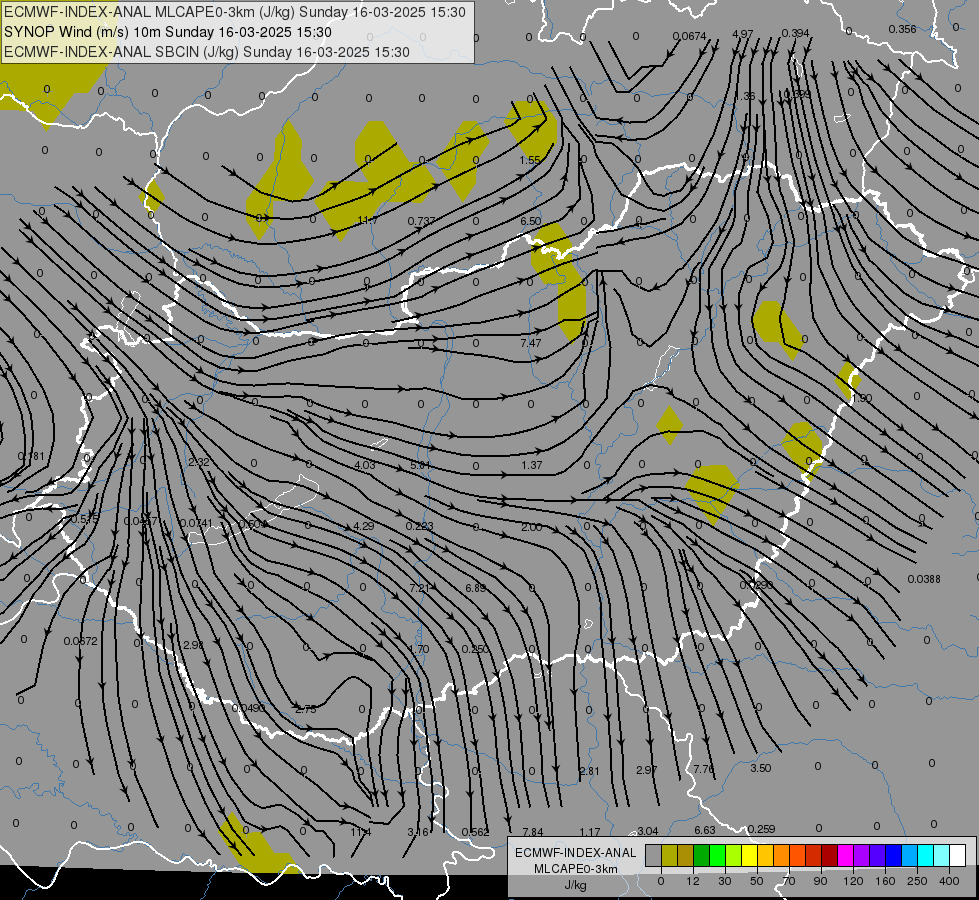Click the map value 1.90

[x=862, y=398]
